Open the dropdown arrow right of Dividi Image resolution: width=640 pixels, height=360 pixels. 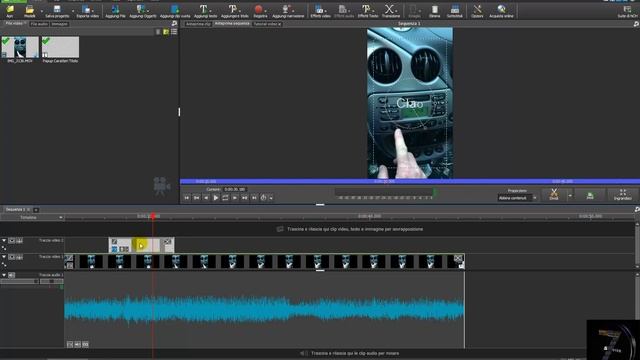[x=570, y=196]
